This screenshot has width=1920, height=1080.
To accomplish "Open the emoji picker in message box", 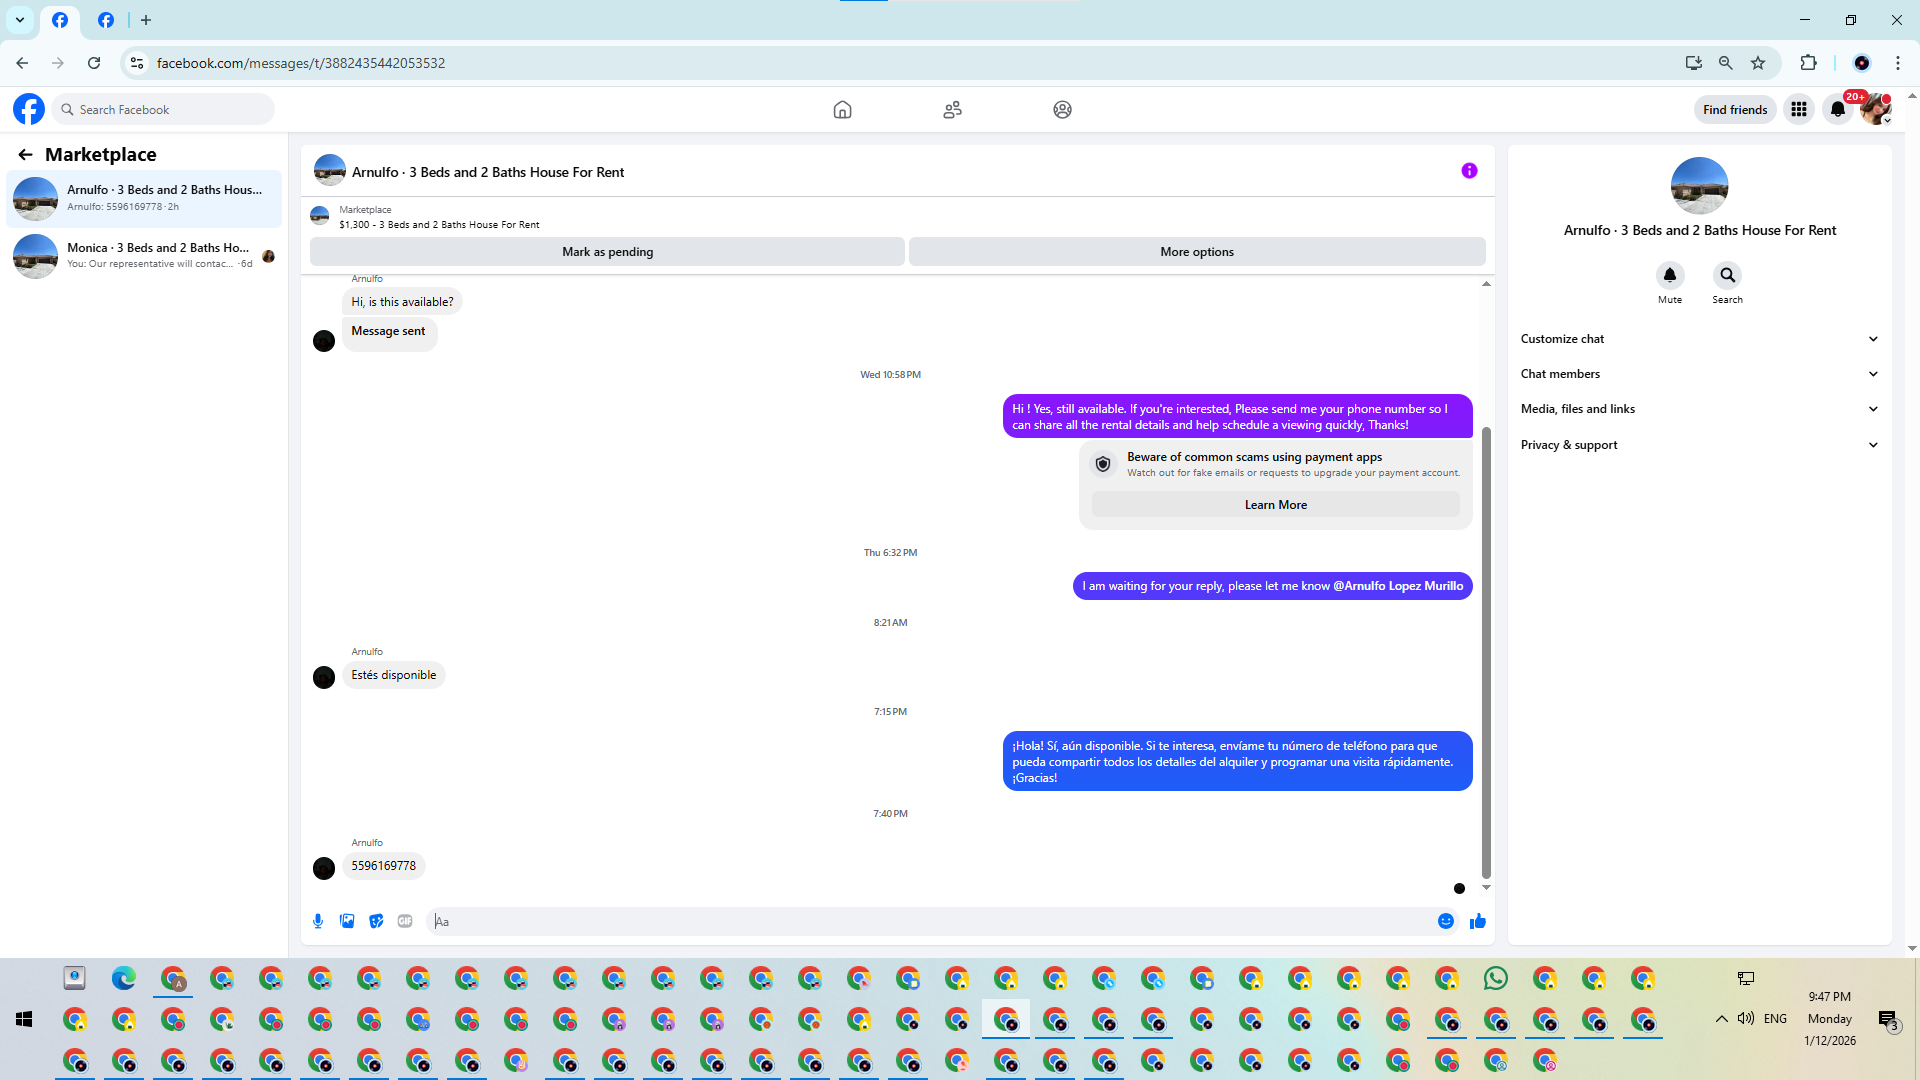I will point(1446,921).
